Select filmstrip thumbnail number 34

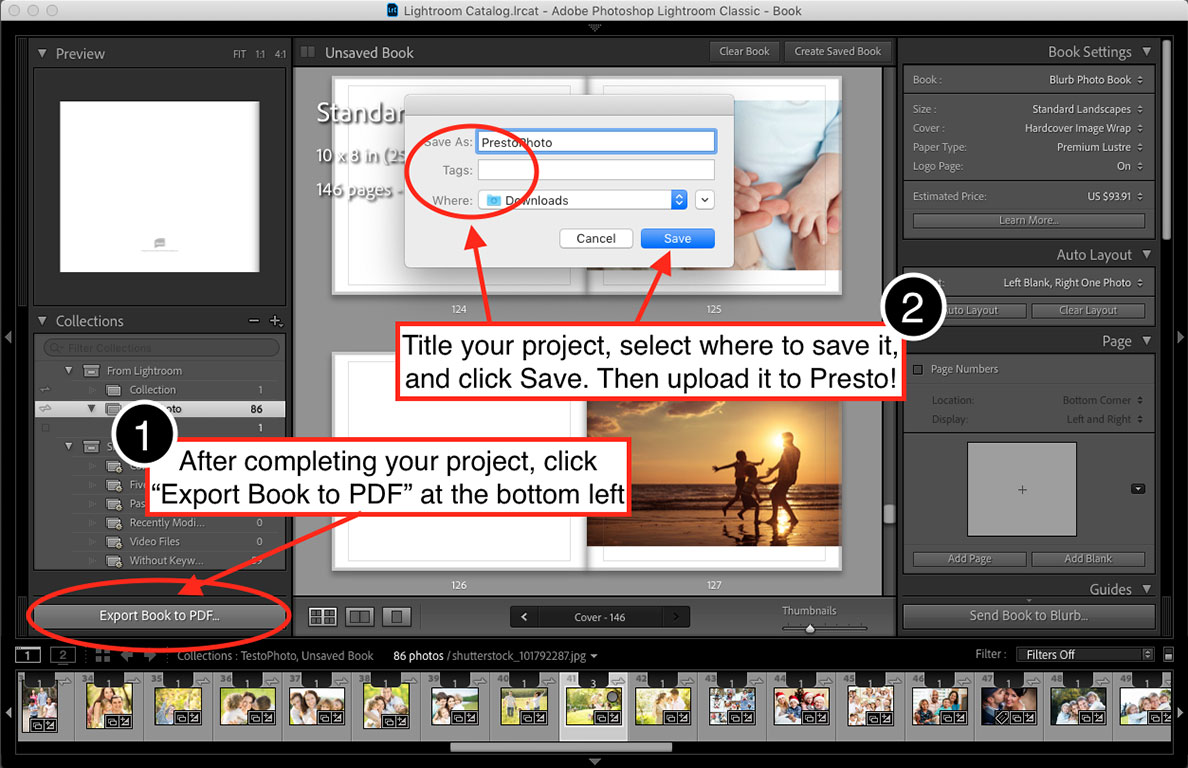click(110, 707)
